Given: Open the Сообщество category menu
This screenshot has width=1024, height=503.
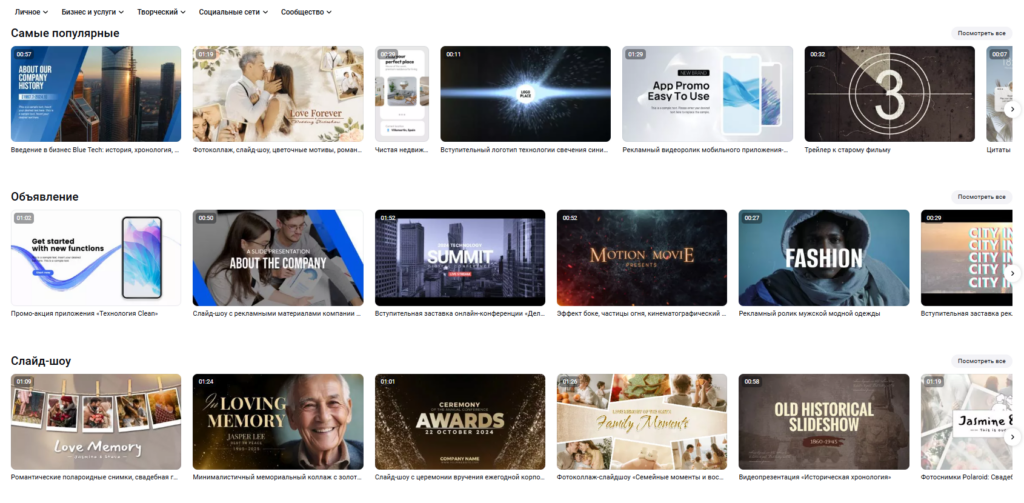Looking at the screenshot, I should (306, 12).
